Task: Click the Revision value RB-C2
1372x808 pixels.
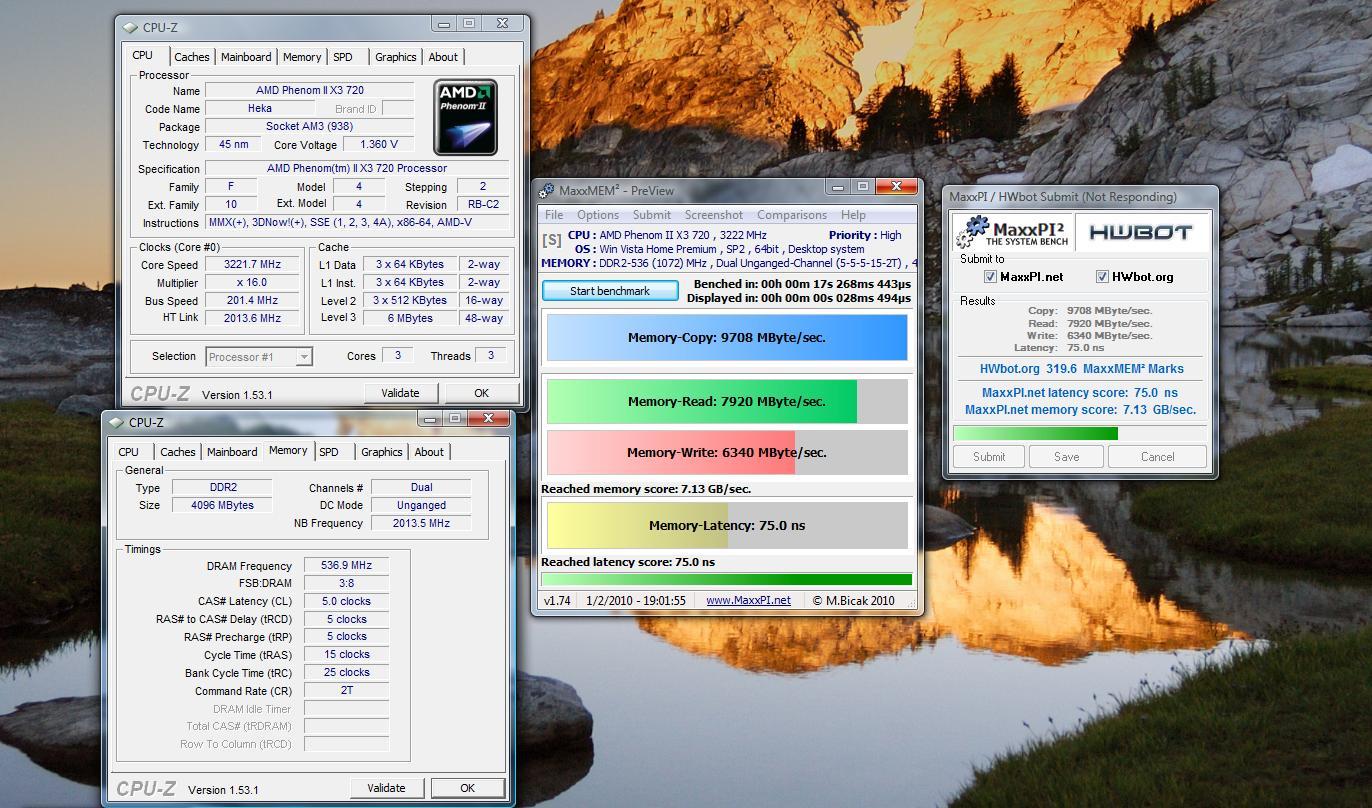Action: [484, 205]
